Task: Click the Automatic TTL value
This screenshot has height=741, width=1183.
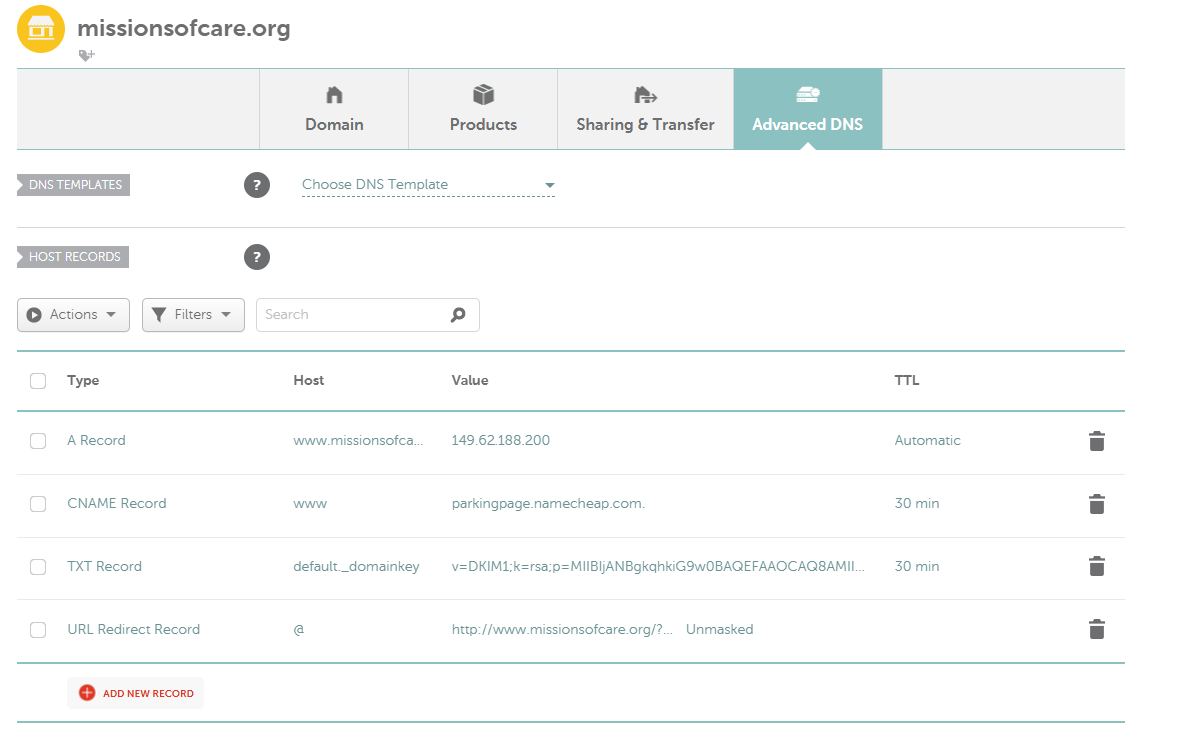Action: (x=927, y=440)
